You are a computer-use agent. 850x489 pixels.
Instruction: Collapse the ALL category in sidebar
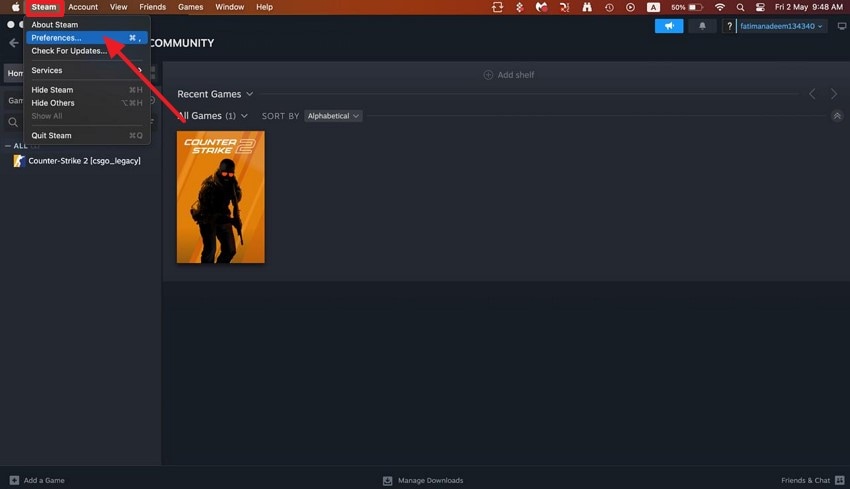pos(8,146)
